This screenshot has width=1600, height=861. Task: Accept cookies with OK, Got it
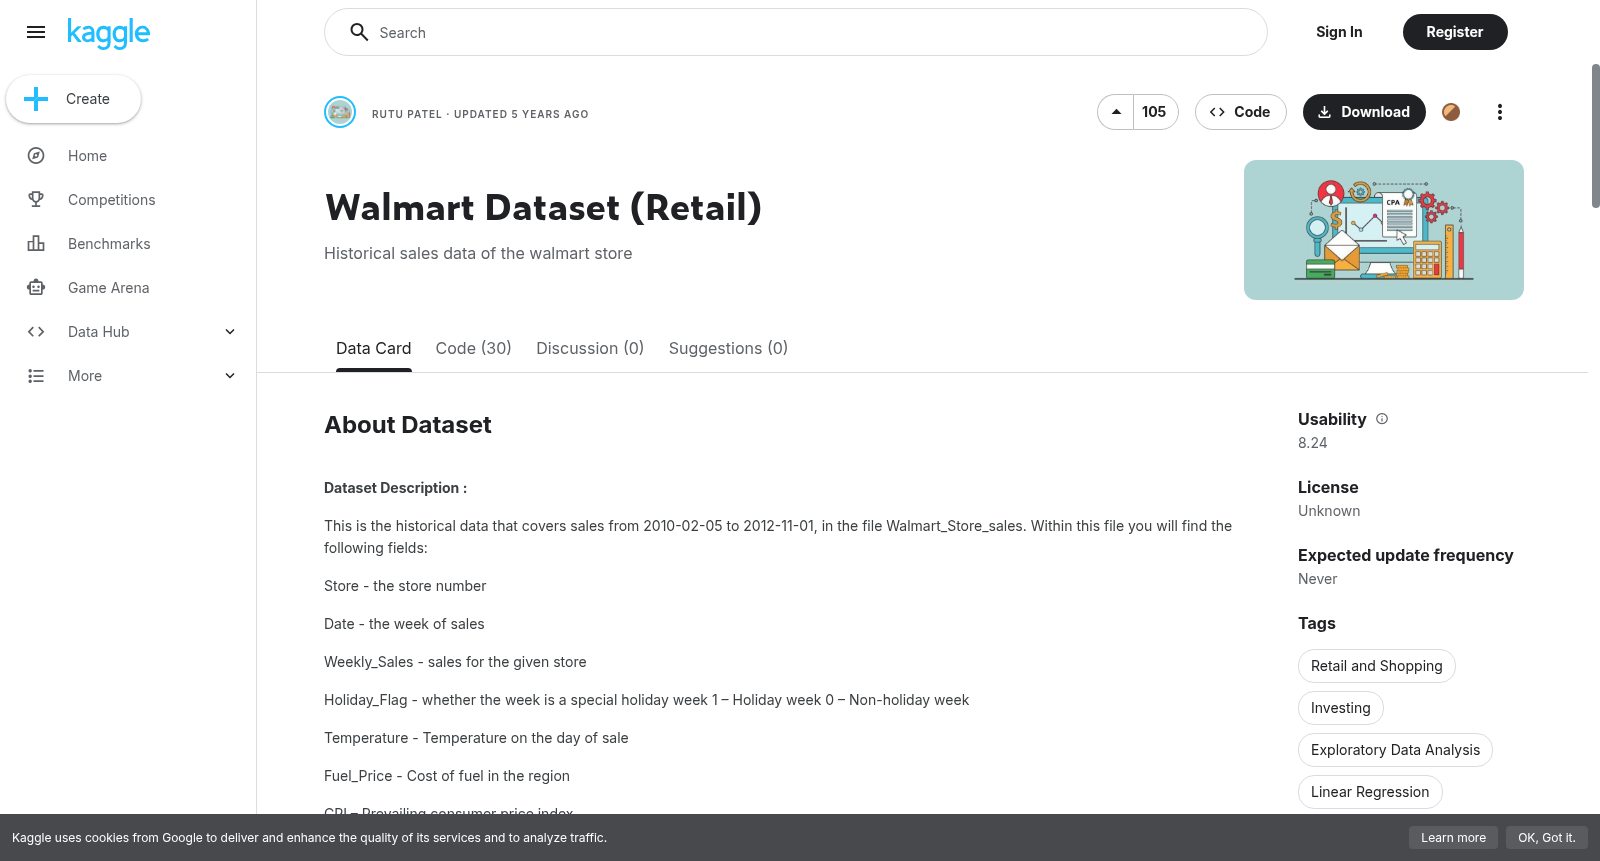pyautogui.click(x=1546, y=838)
